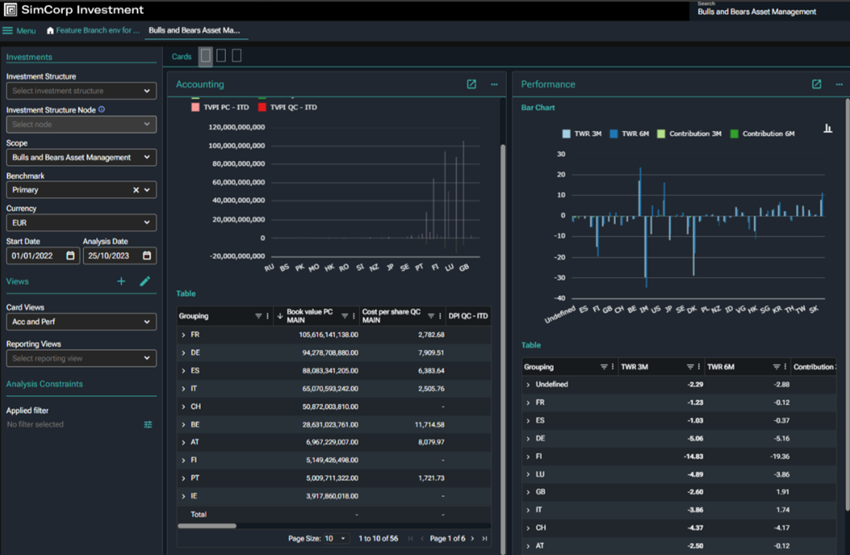Screen dimensions: 850x555
Task: Edit views with the pencil icon
Action: 145,281
